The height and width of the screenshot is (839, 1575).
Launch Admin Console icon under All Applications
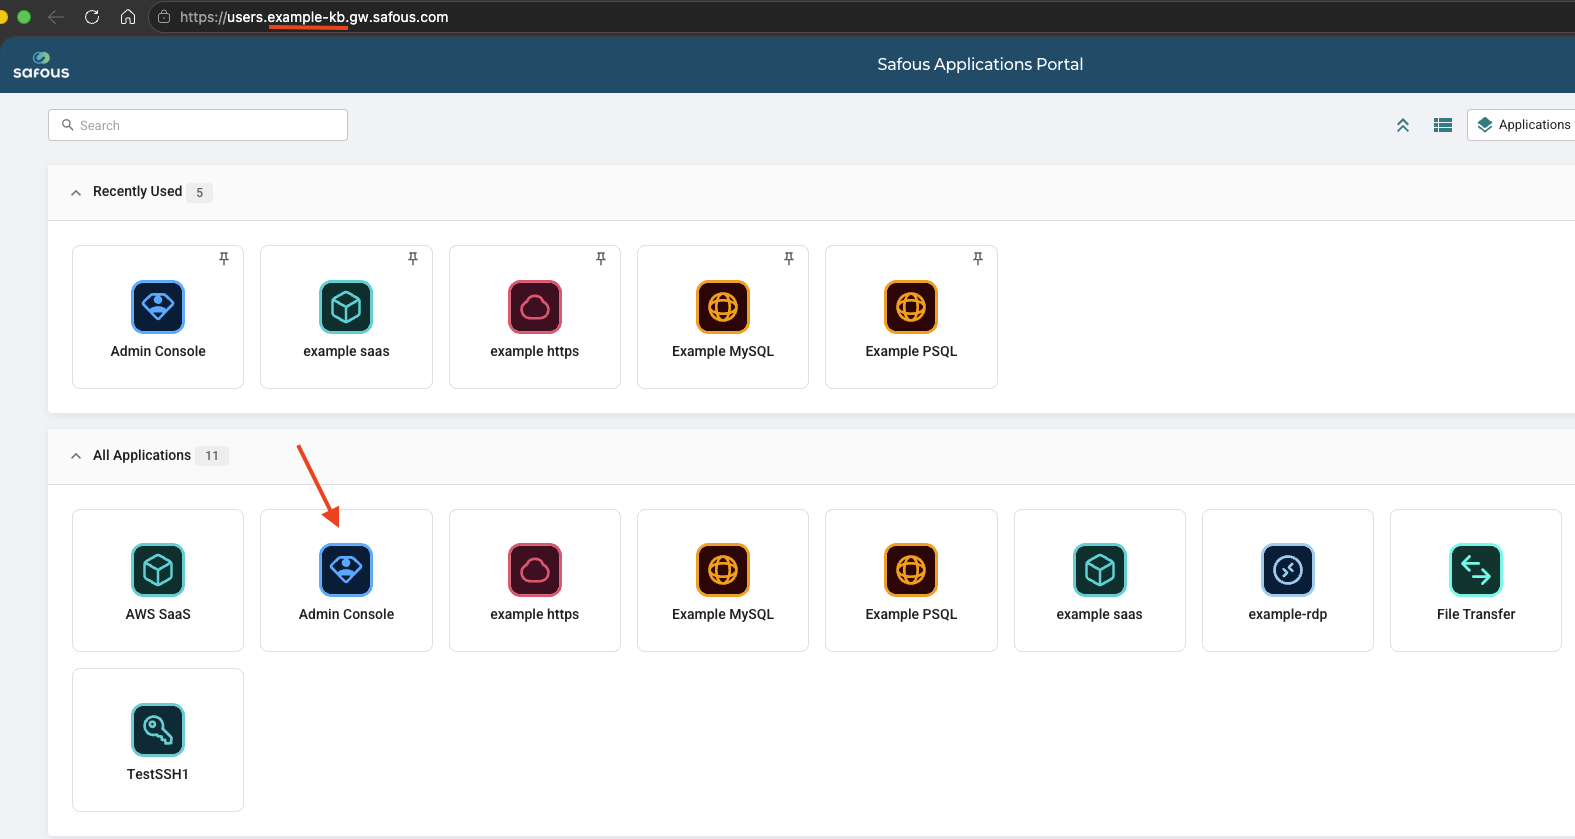346,570
